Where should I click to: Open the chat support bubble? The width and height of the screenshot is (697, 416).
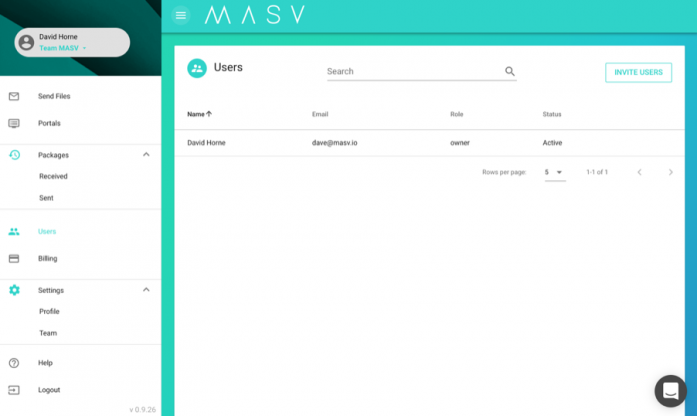point(670,391)
